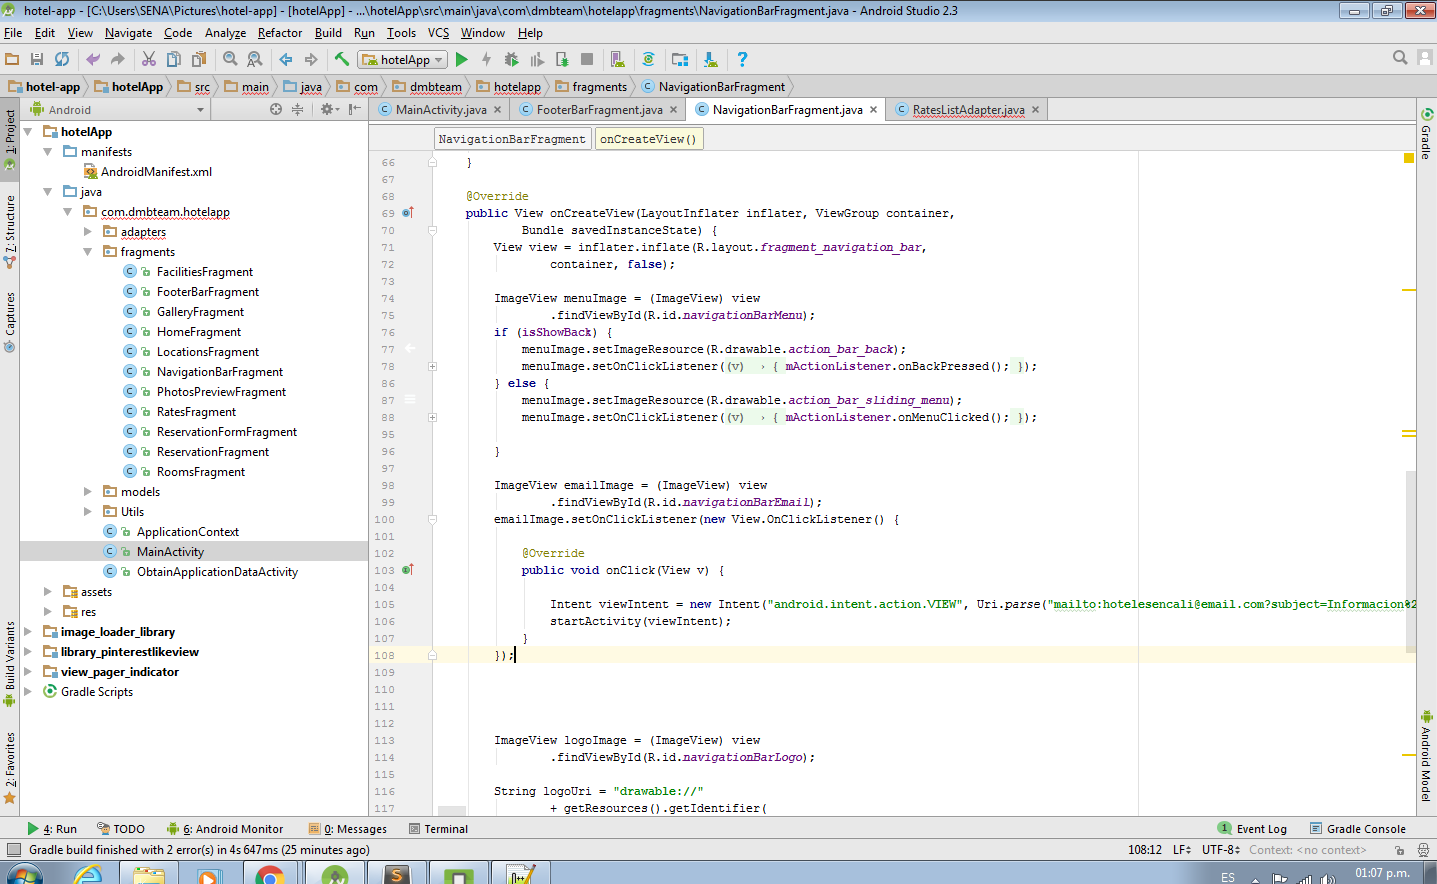Expand the Utils package

88,512
